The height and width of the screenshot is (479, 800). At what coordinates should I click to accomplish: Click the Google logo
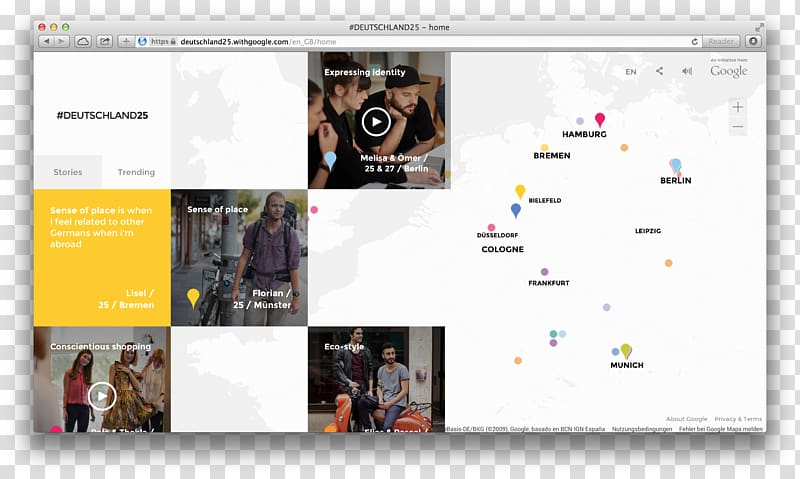(729, 71)
